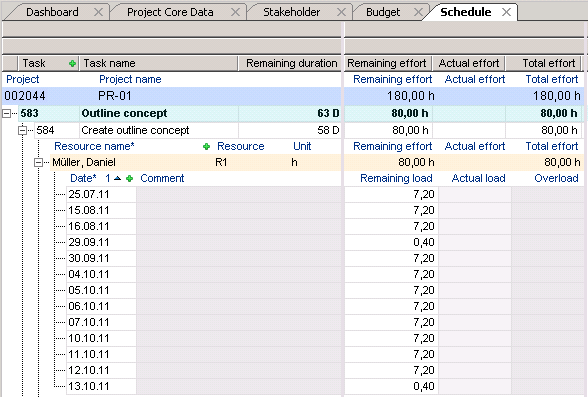The width and height of the screenshot is (588, 397).
Task: Click blue Resource name* label
Action: [x=94, y=146]
